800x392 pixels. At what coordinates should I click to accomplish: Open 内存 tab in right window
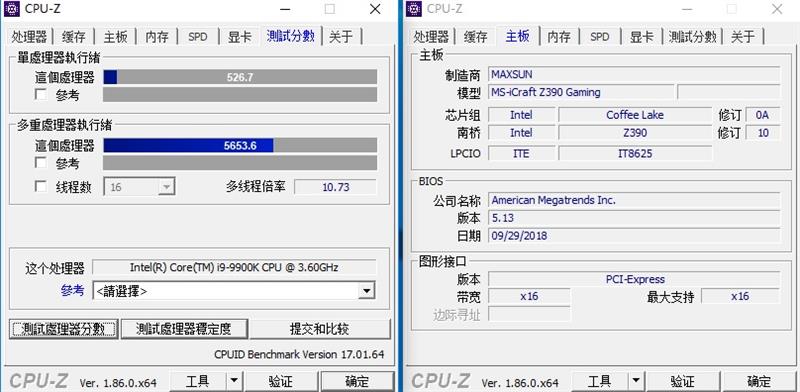click(x=559, y=37)
